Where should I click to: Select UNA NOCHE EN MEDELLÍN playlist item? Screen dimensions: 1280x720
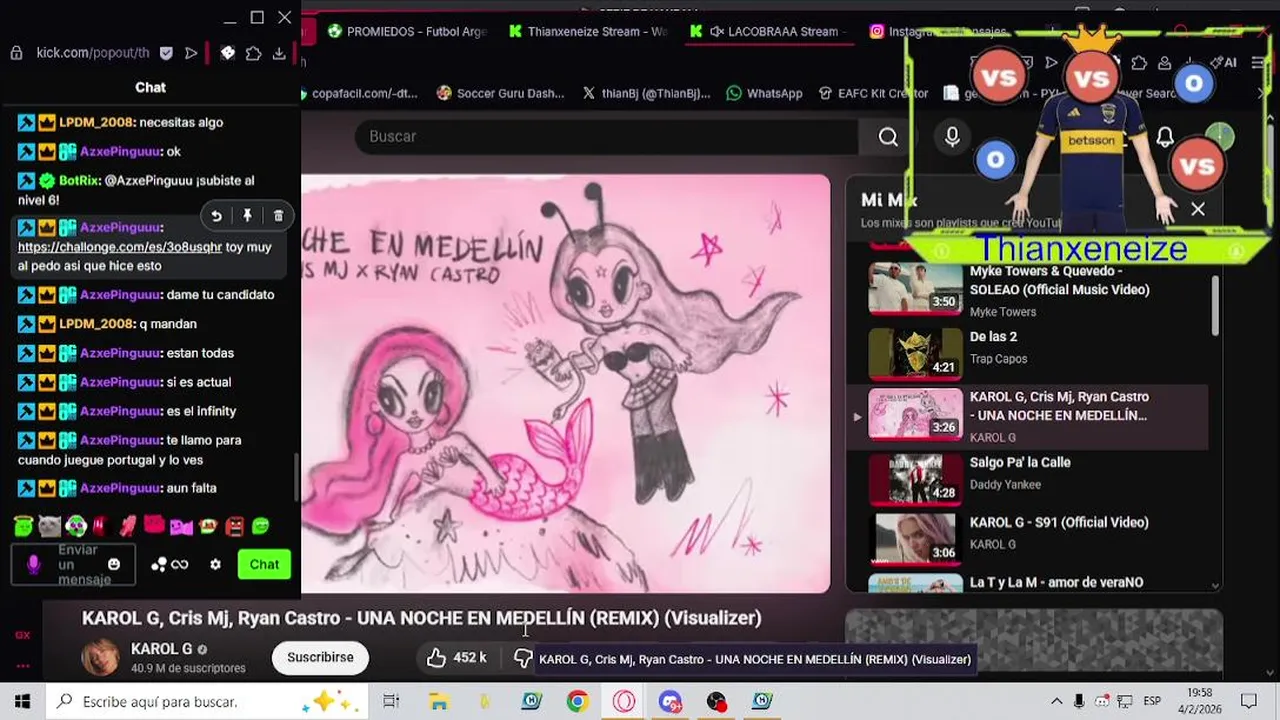point(1028,415)
